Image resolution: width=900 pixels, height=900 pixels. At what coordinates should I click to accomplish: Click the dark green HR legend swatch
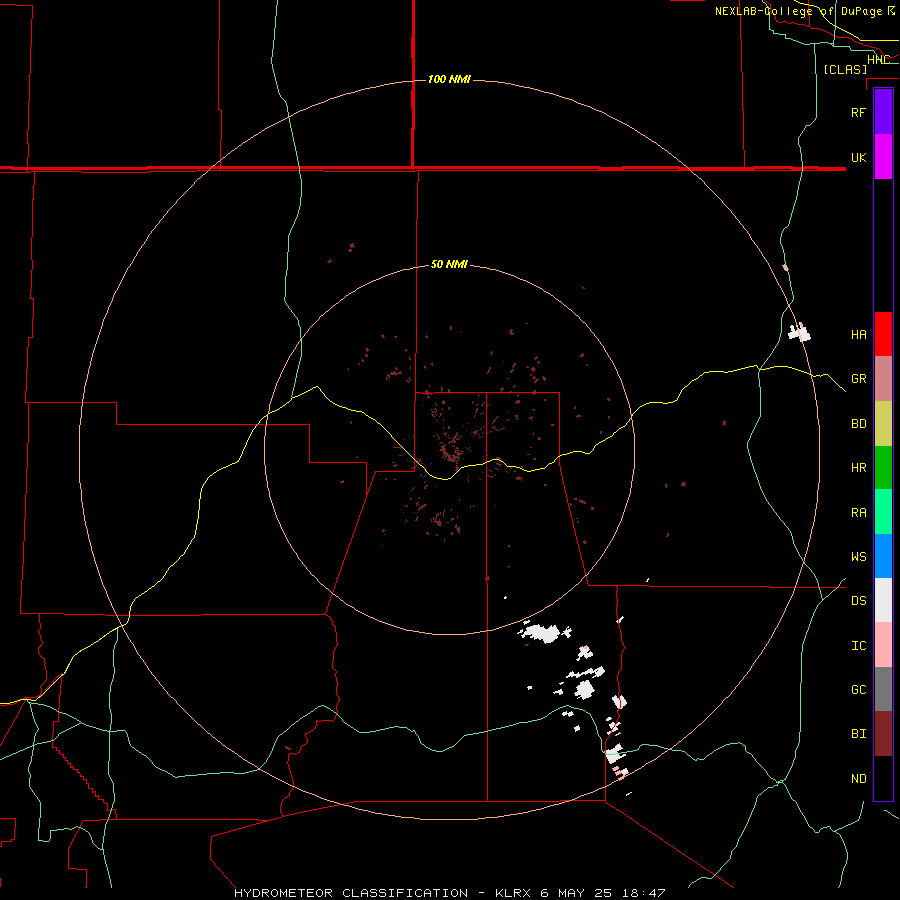click(x=883, y=467)
